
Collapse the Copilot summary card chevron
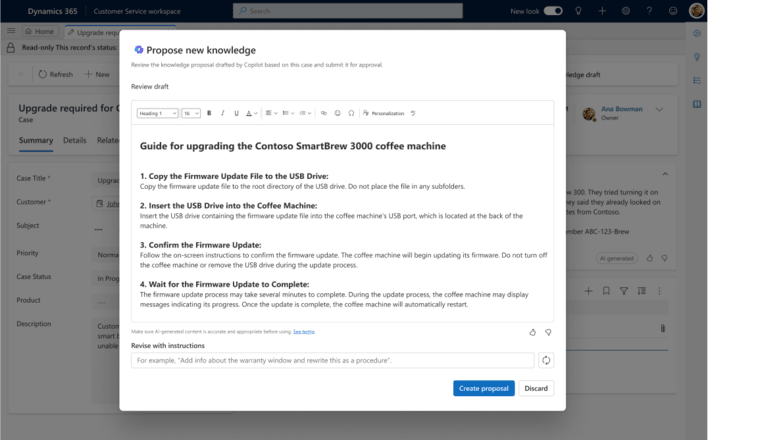[665, 174]
